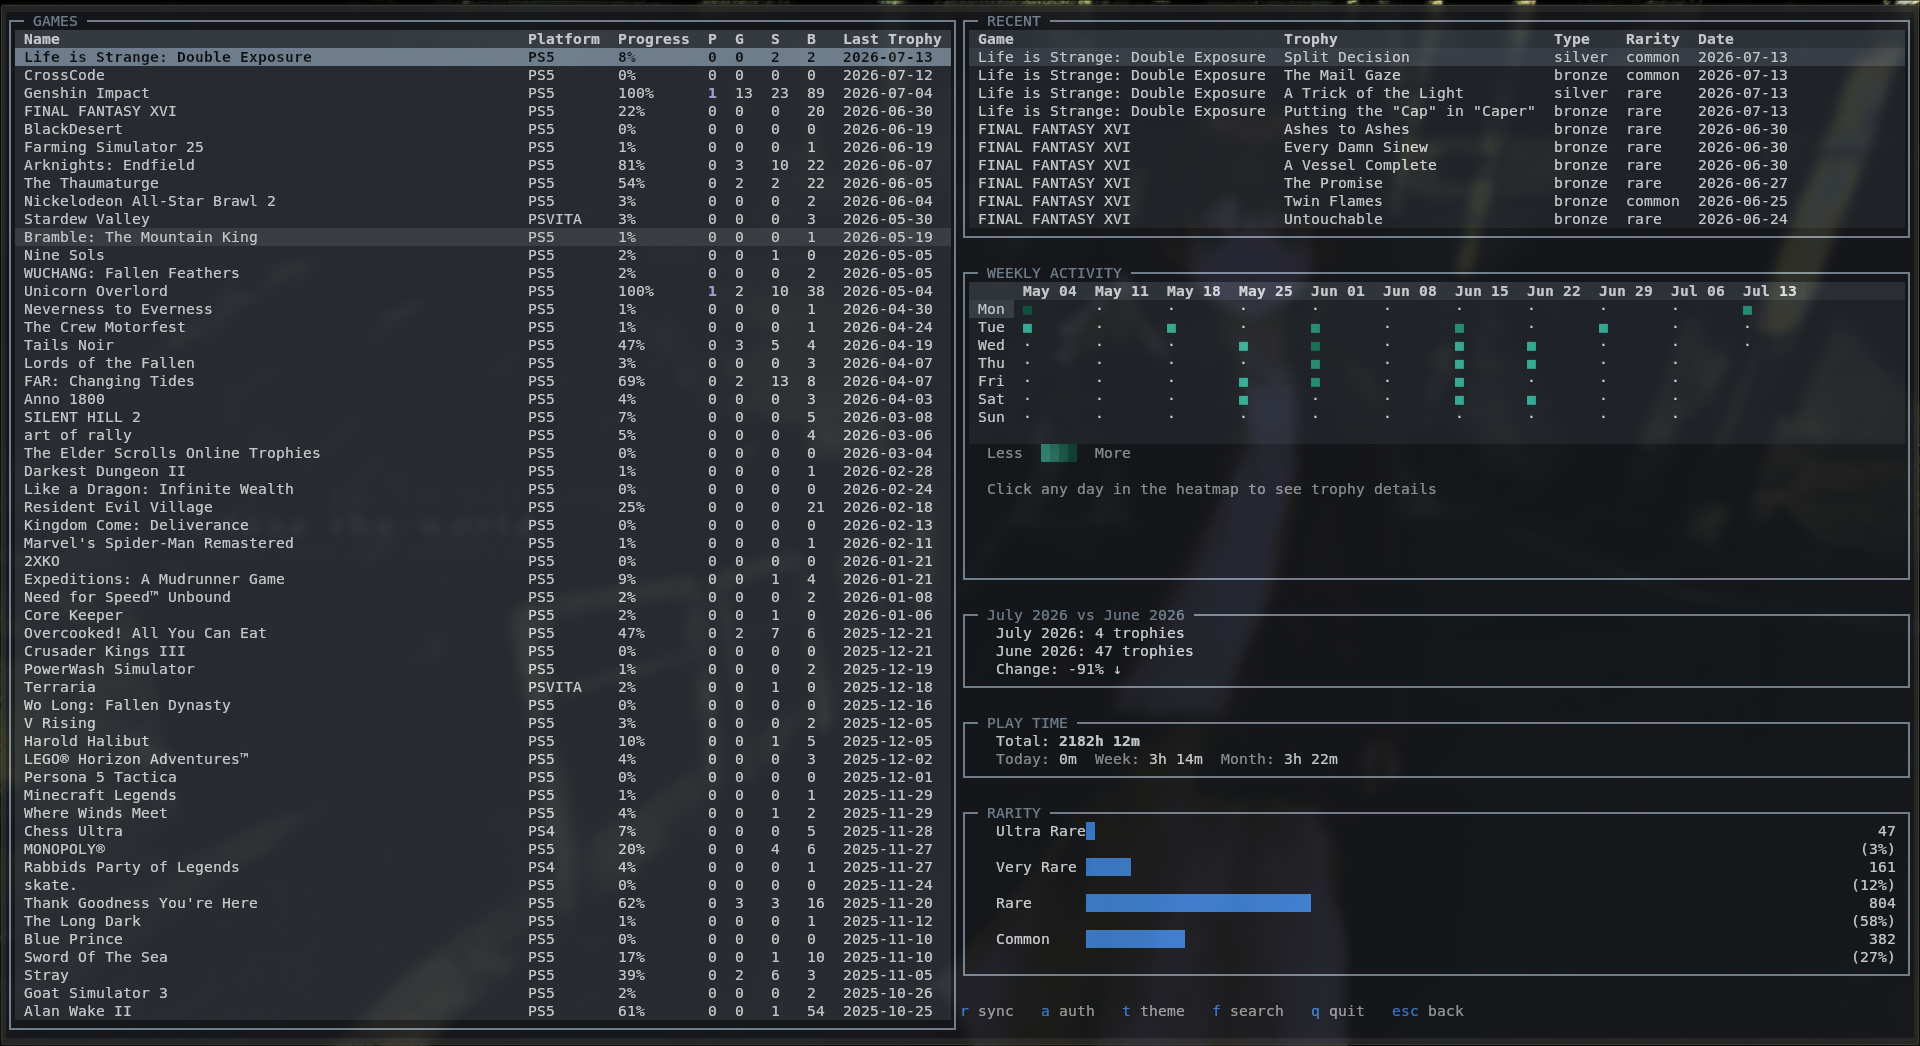Click the Progress column header
This screenshot has height=1046, width=1920.
point(653,39)
